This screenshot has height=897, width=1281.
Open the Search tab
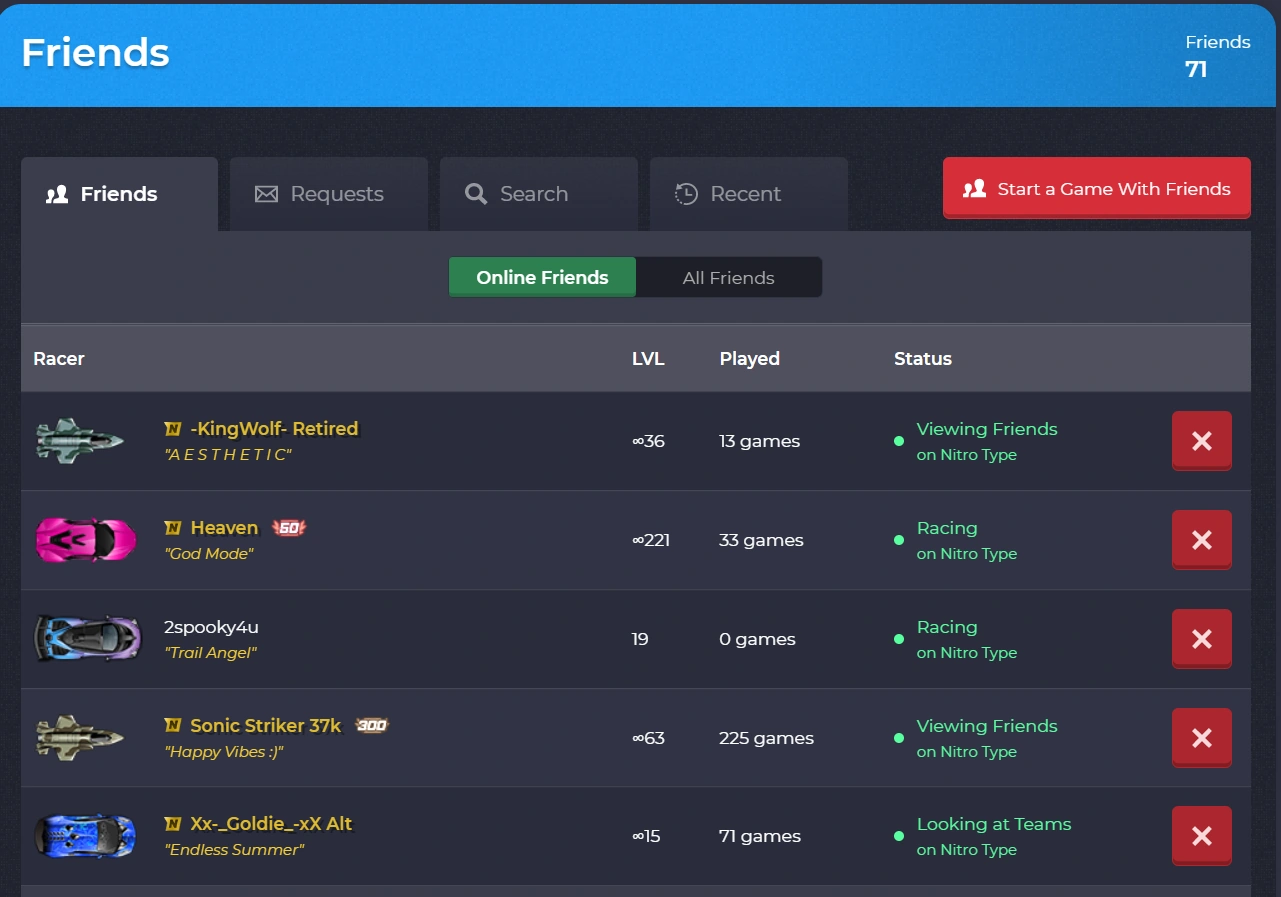coord(539,194)
